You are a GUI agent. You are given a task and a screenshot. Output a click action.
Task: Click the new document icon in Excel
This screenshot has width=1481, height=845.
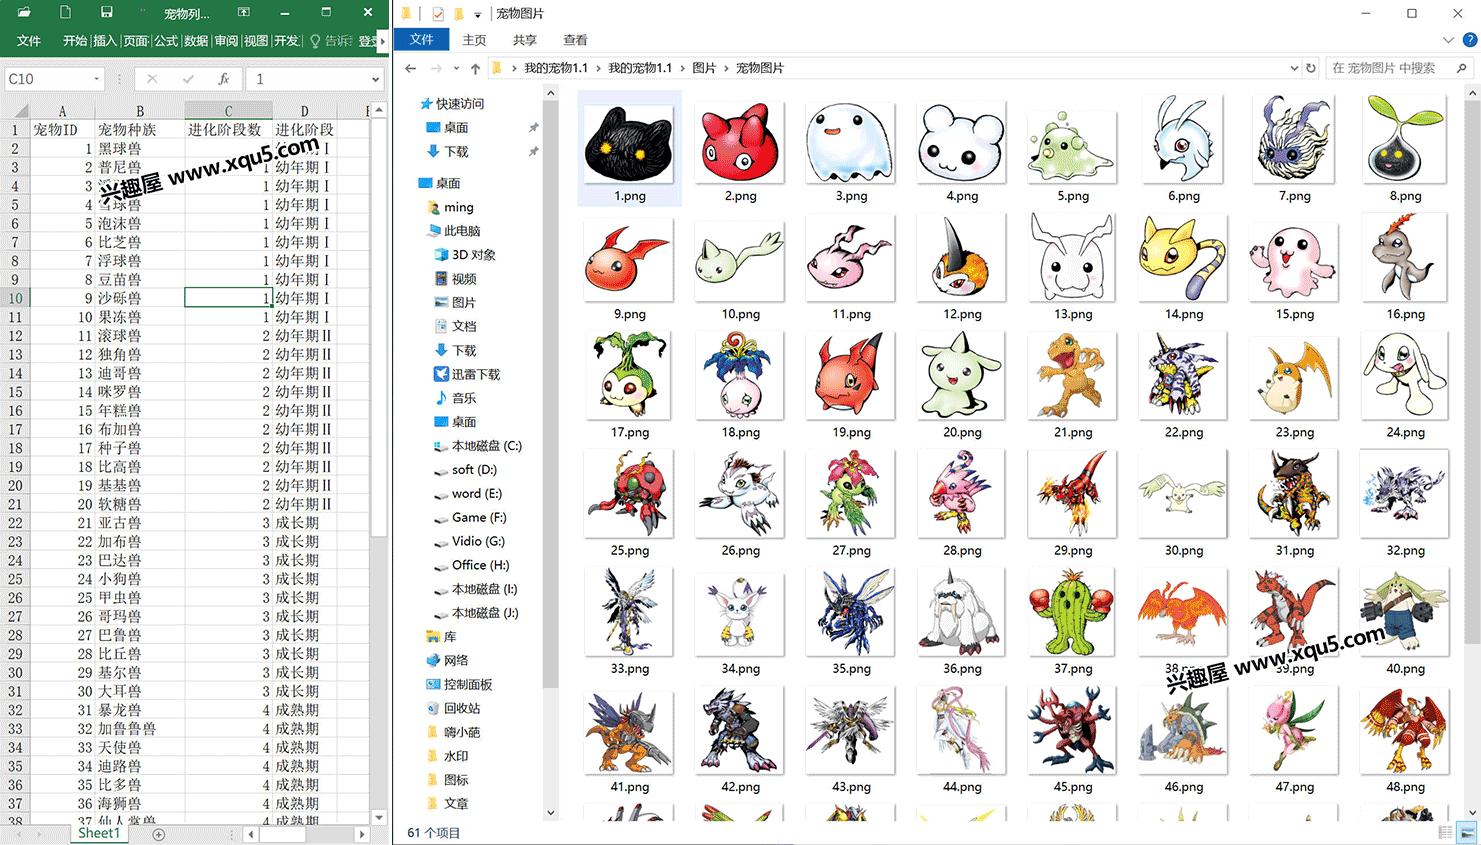65,12
